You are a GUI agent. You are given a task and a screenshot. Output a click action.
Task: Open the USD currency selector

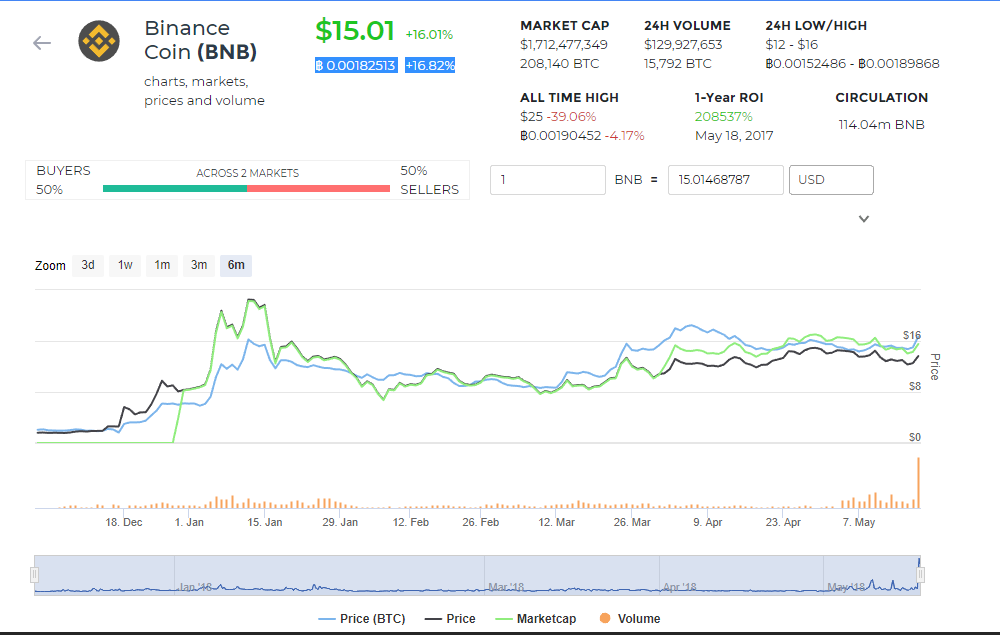coord(831,180)
